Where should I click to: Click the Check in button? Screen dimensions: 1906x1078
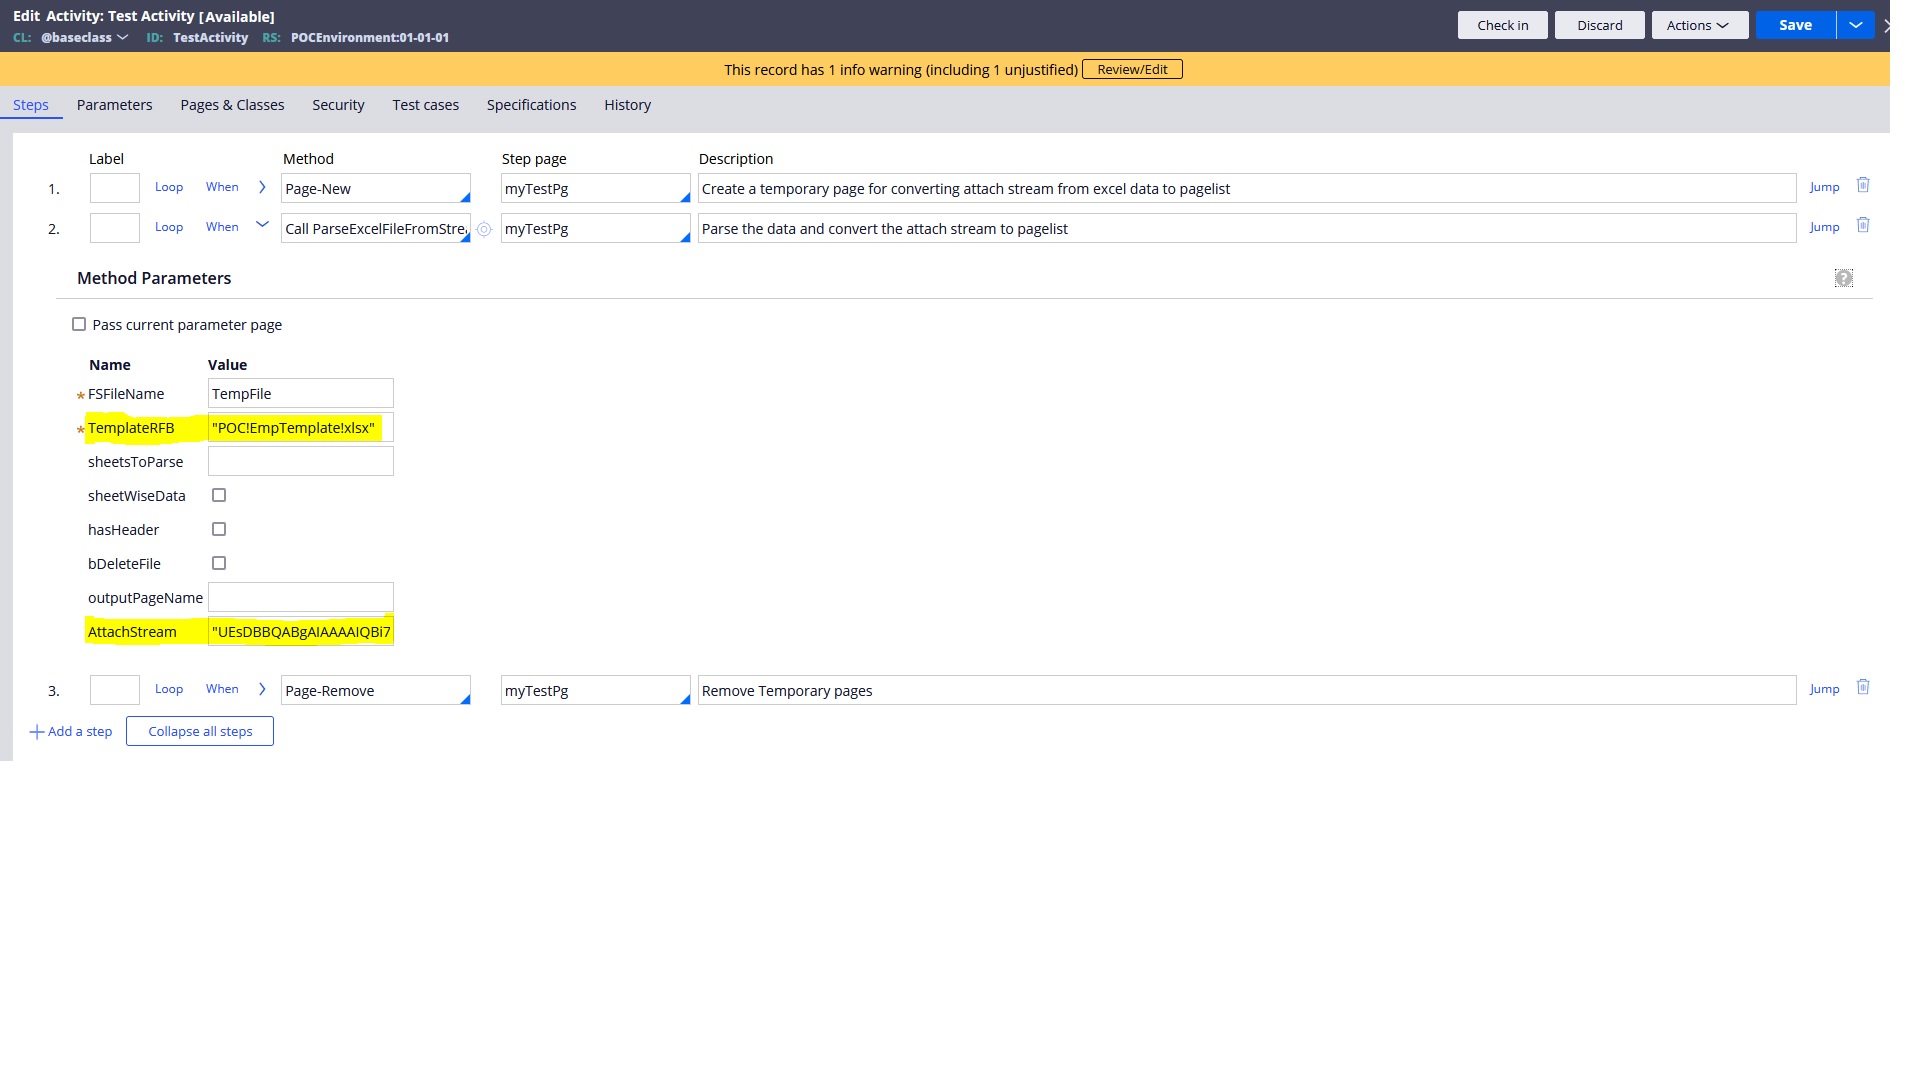pyautogui.click(x=1503, y=25)
